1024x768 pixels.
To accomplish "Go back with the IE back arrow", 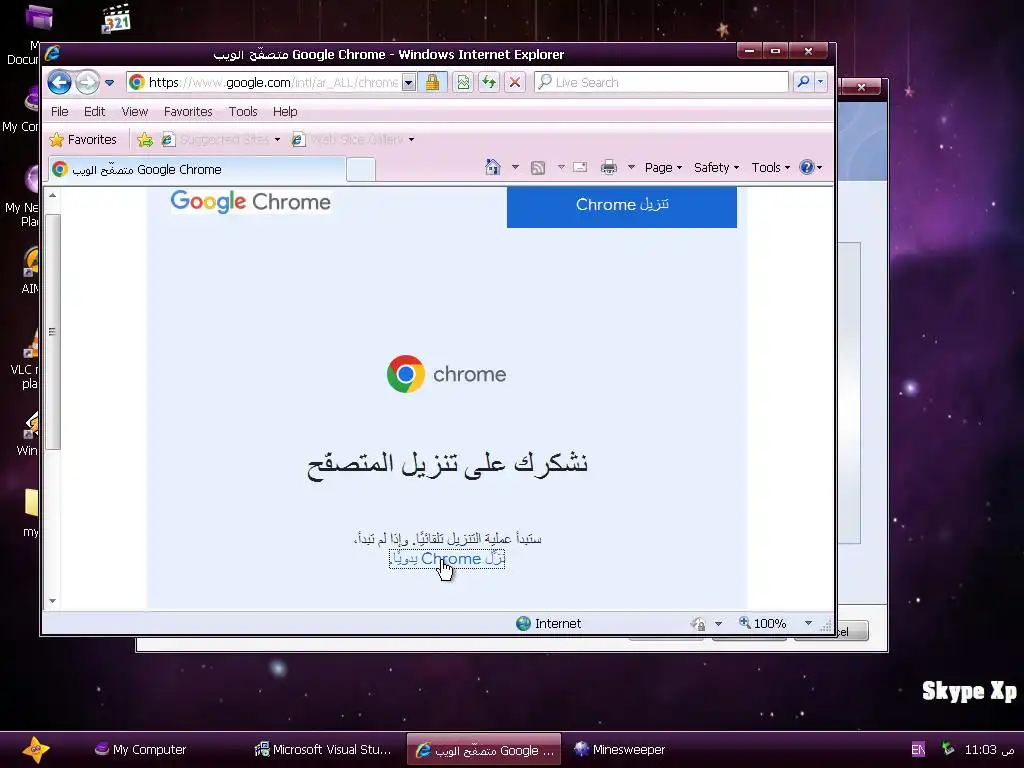I will 59,82.
